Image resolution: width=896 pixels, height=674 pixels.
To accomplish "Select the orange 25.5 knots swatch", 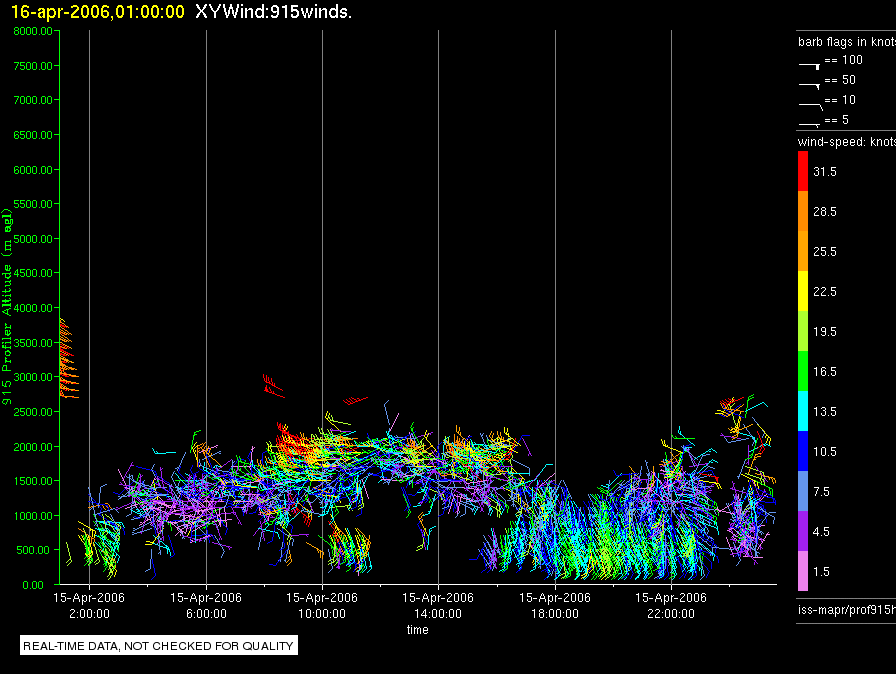I will coord(803,251).
